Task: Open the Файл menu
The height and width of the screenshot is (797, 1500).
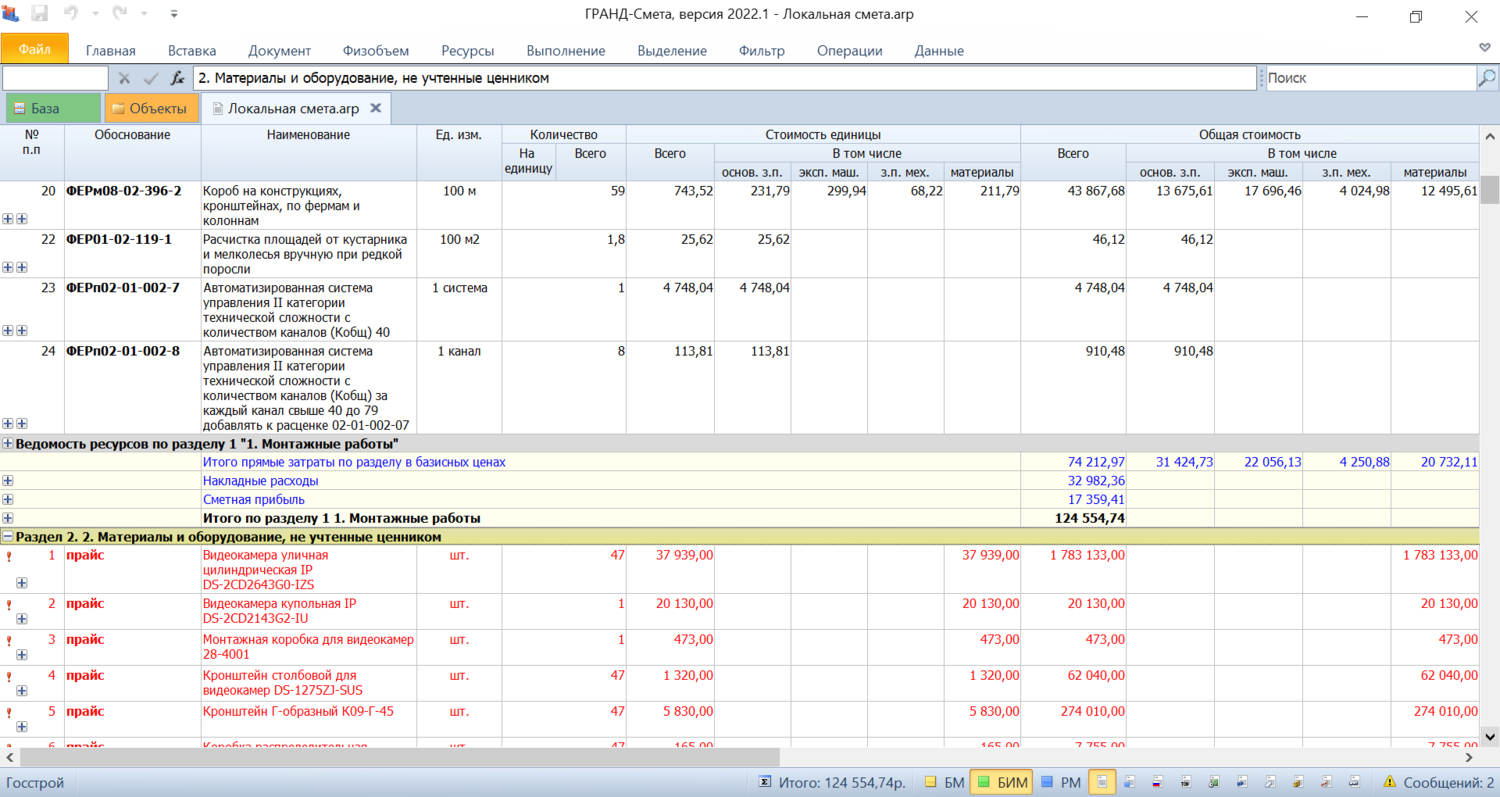Action: [35, 49]
